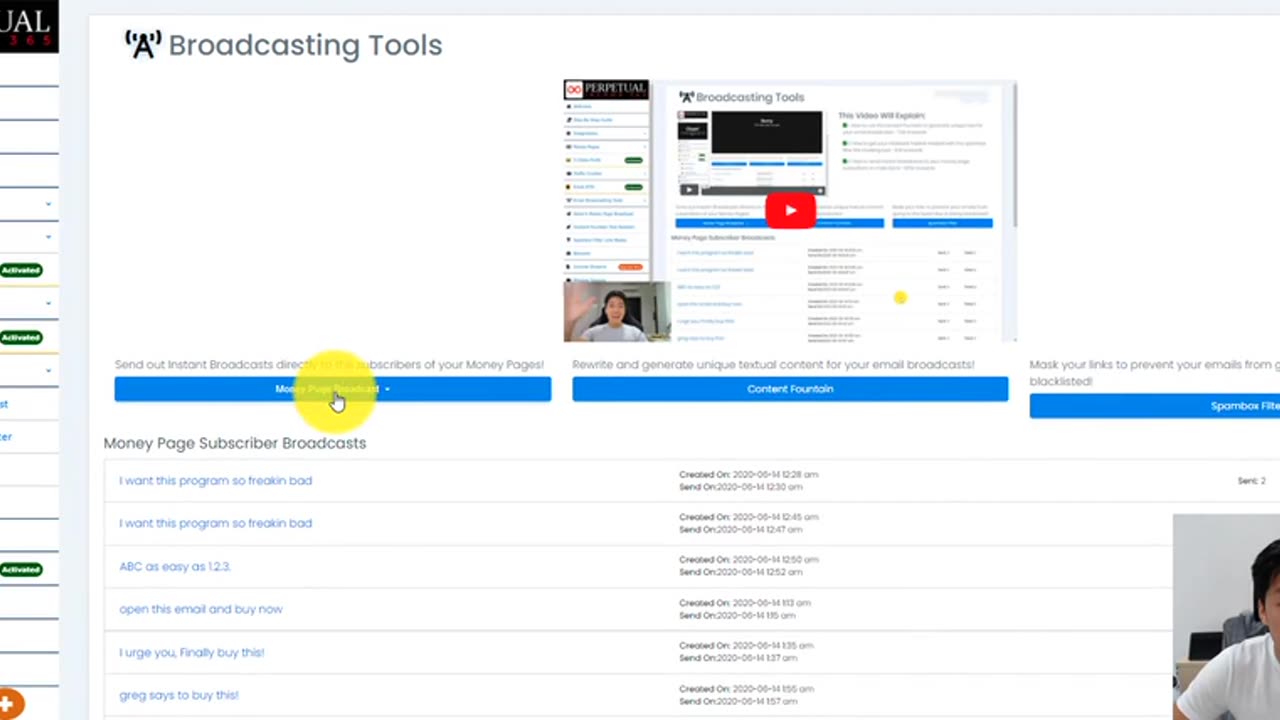Click the 'Created On: 2020-06-14 12:50 am' text
Screen dimensions: 1280x720
point(748,560)
